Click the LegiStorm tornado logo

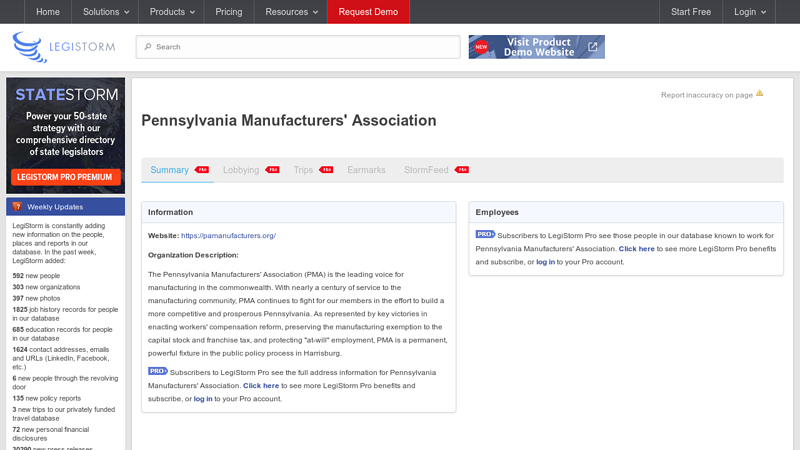(30, 47)
